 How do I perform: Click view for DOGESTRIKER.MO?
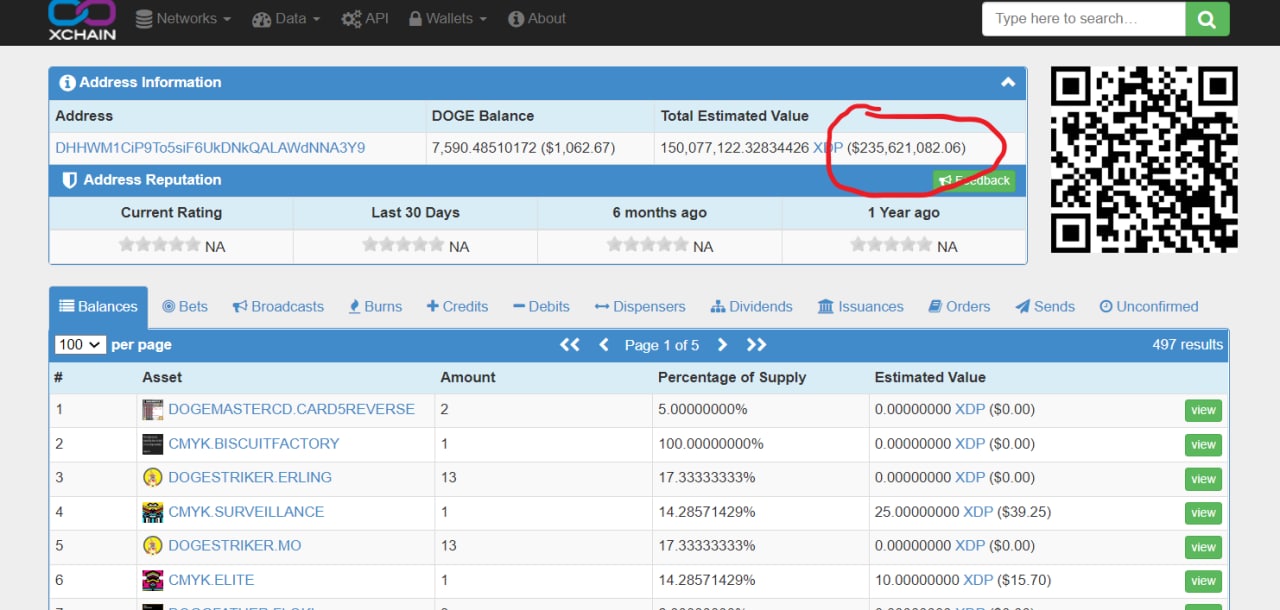1203,547
